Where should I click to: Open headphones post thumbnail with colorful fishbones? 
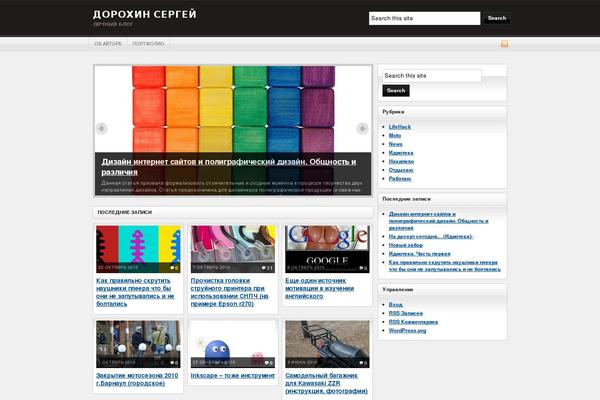pos(138,249)
